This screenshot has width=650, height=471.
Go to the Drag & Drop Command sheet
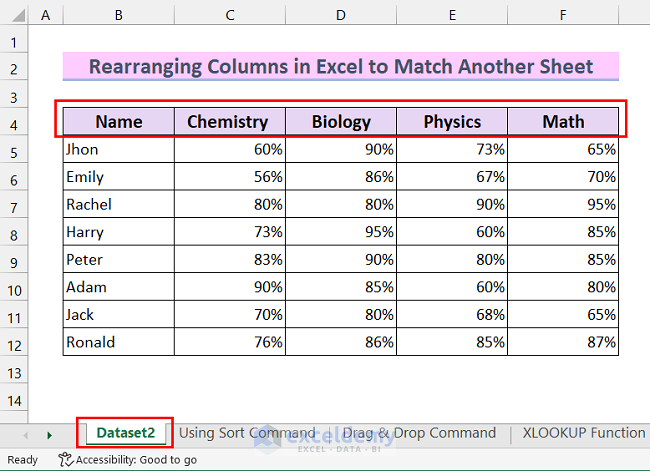tap(419, 433)
